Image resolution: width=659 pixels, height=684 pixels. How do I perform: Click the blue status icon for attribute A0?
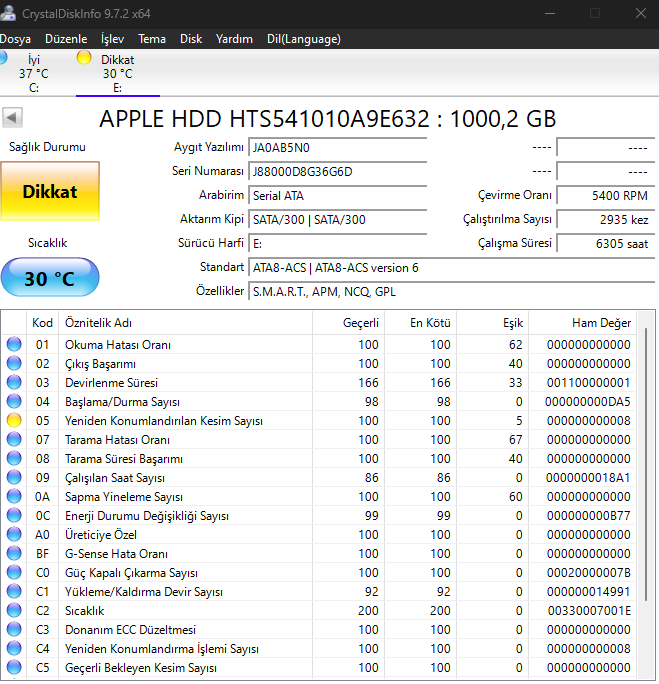[14, 534]
